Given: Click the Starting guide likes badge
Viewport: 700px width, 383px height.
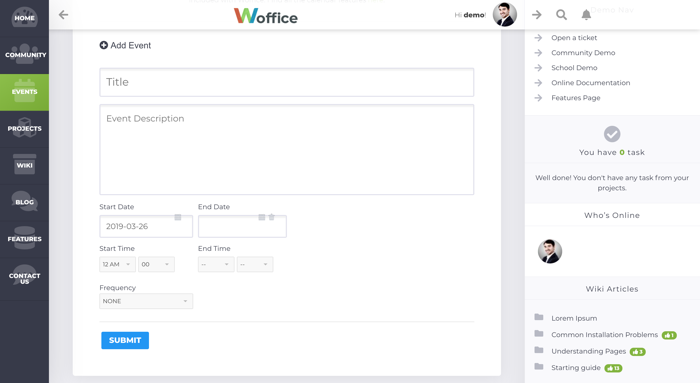Looking at the screenshot, I should coord(613,368).
